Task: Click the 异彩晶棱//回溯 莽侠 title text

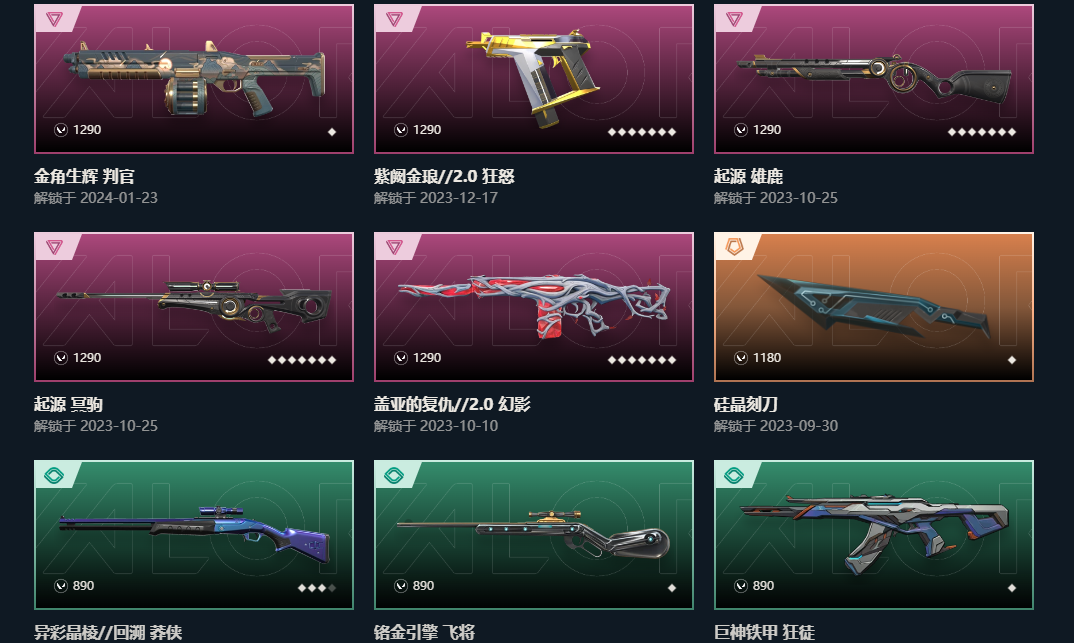Action: (108, 631)
